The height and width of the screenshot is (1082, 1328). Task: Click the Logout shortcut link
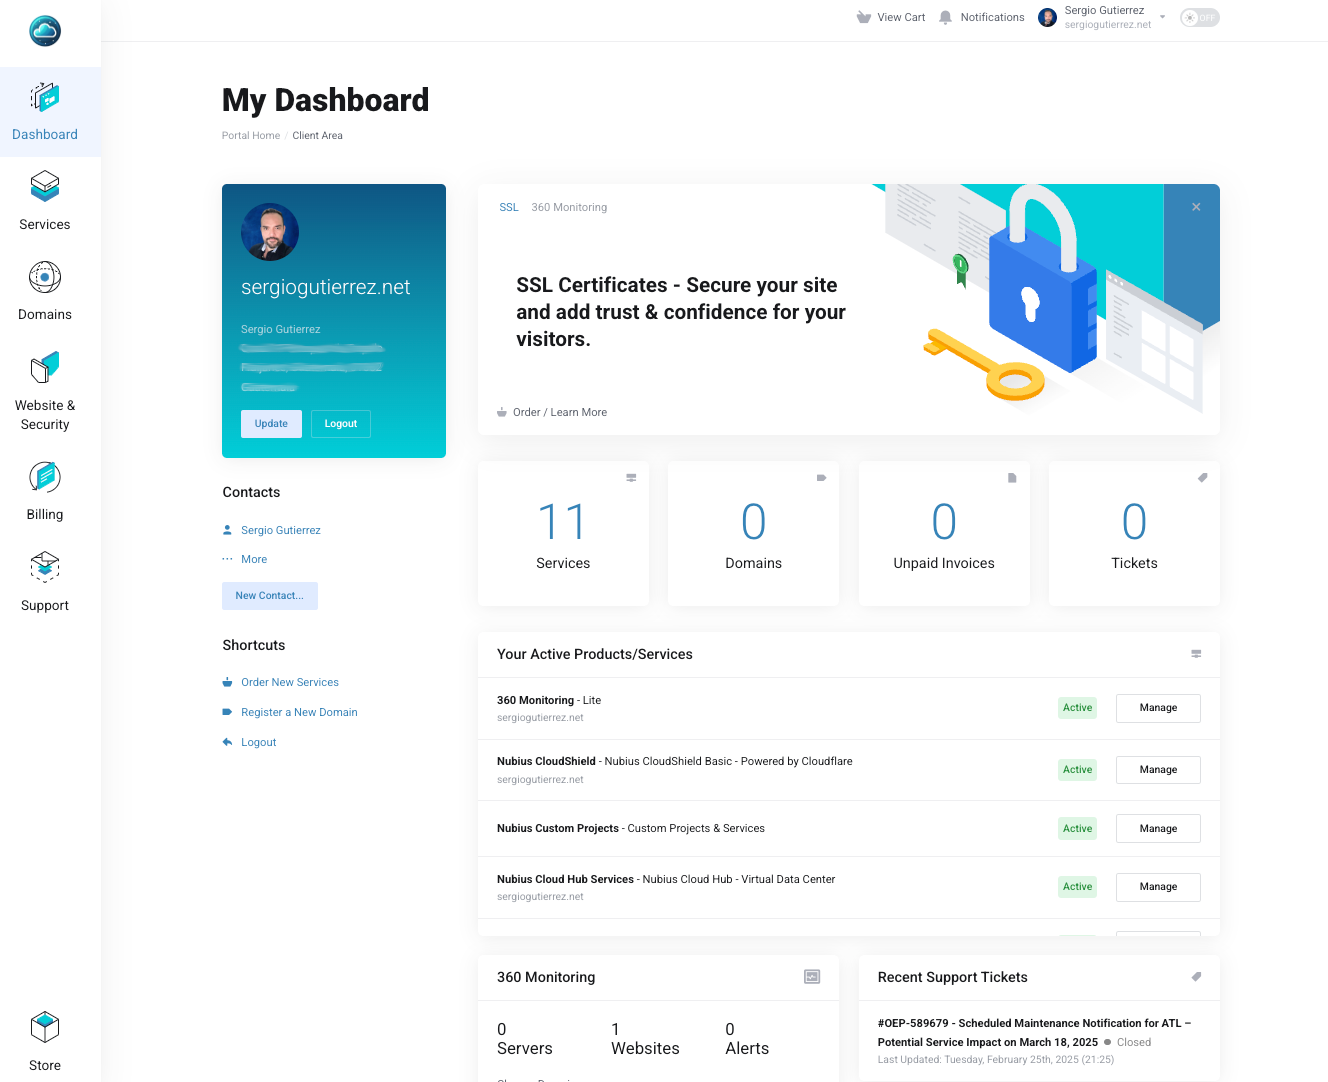coord(258,742)
